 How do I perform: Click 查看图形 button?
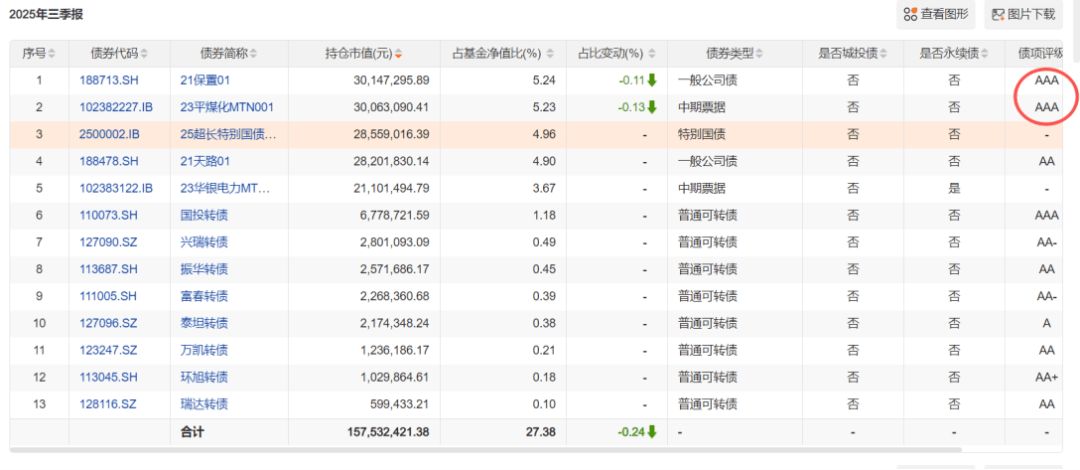[x=935, y=14]
